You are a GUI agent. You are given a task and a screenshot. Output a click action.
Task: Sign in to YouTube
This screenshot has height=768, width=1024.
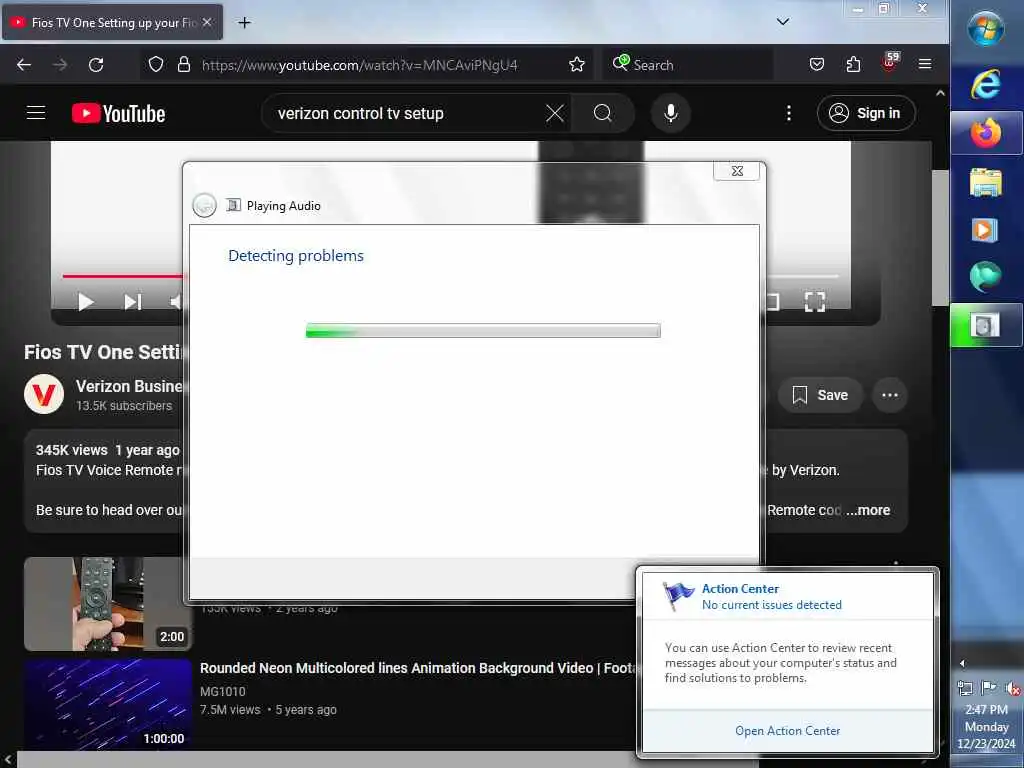pos(866,114)
